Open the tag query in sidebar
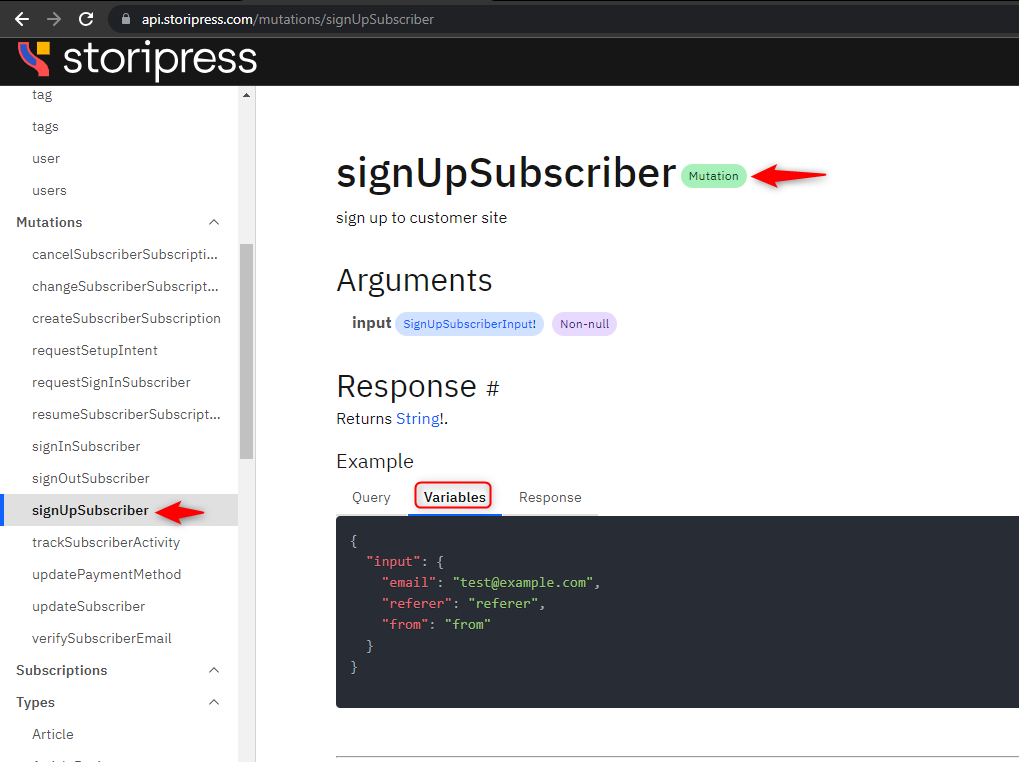Image resolution: width=1019 pixels, height=762 pixels. (42, 95)
